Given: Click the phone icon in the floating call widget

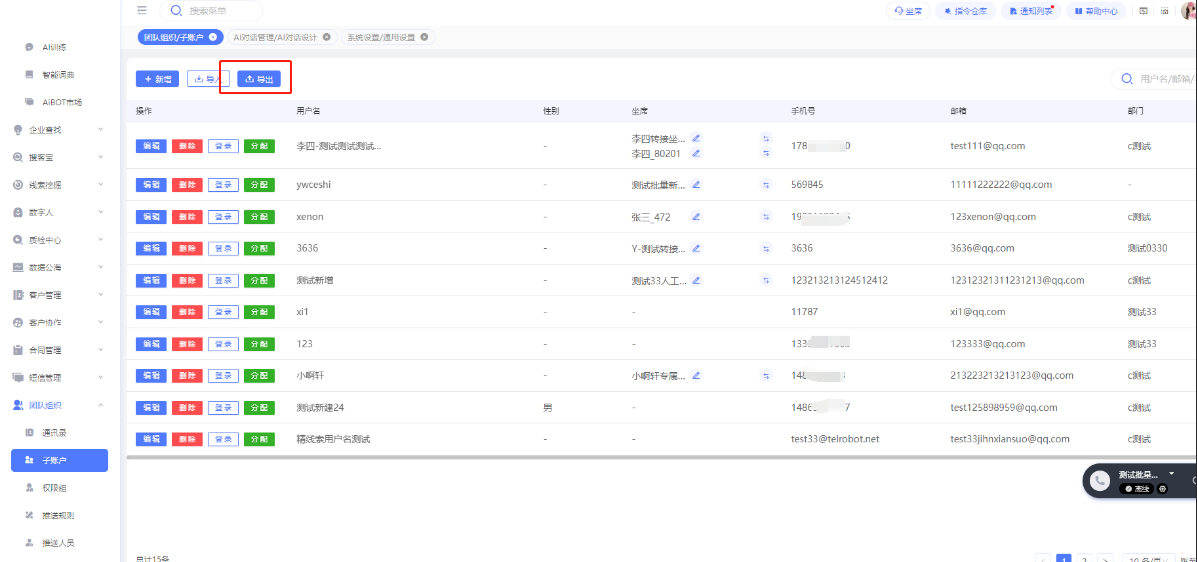Looking at the screenshot, I should 1100,481.
